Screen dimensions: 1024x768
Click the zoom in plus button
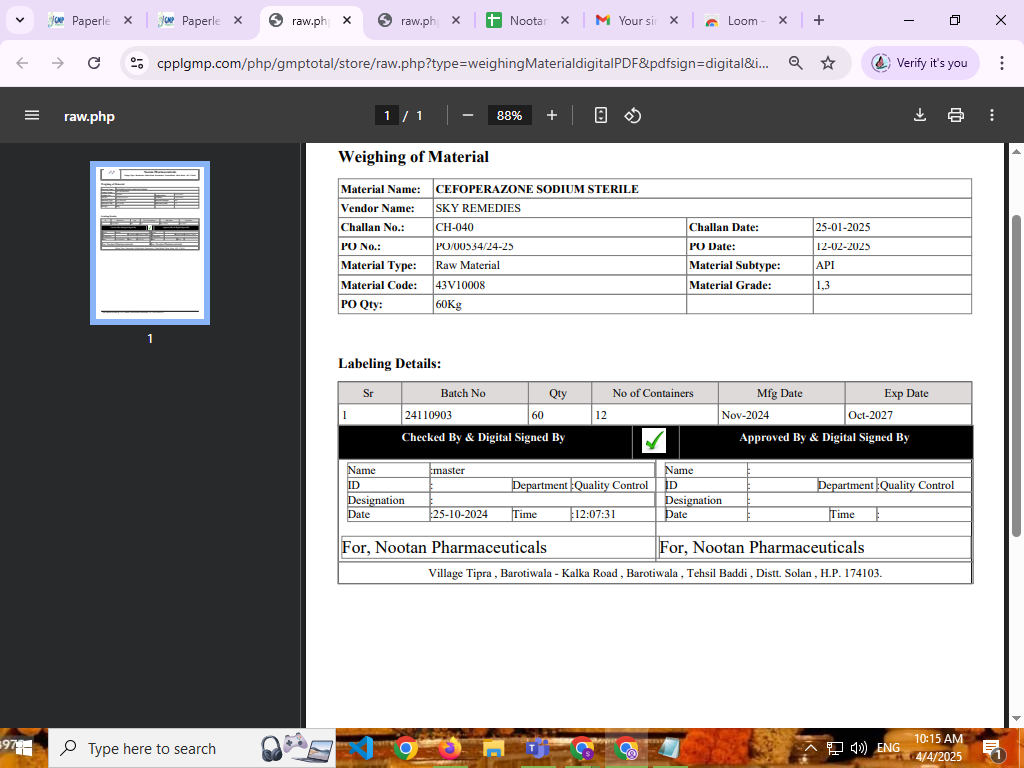click(551, 115)
